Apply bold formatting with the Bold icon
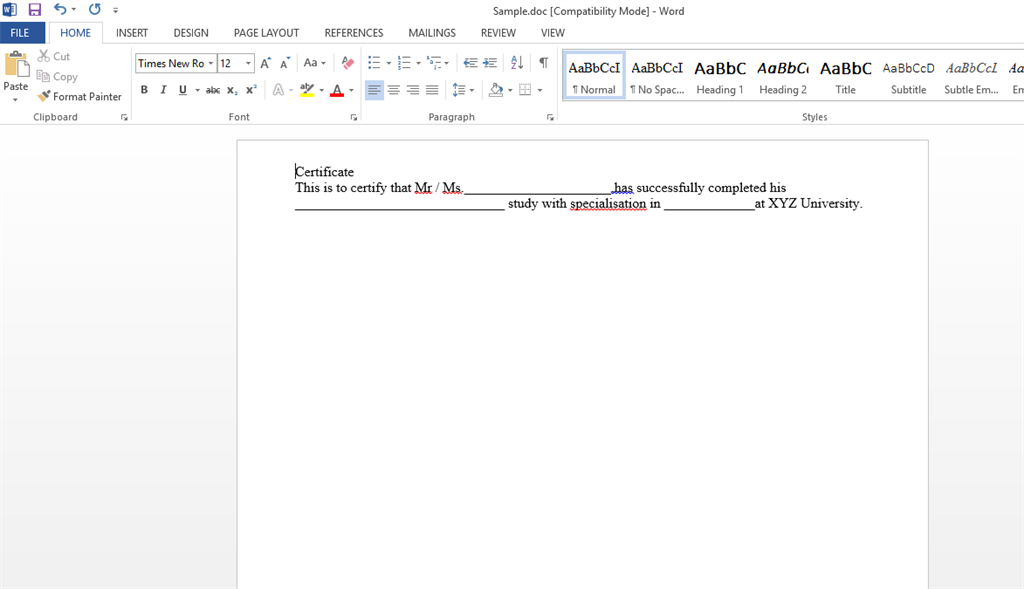1024x589 pixels. pyautogui.click(x=144, y=89)
